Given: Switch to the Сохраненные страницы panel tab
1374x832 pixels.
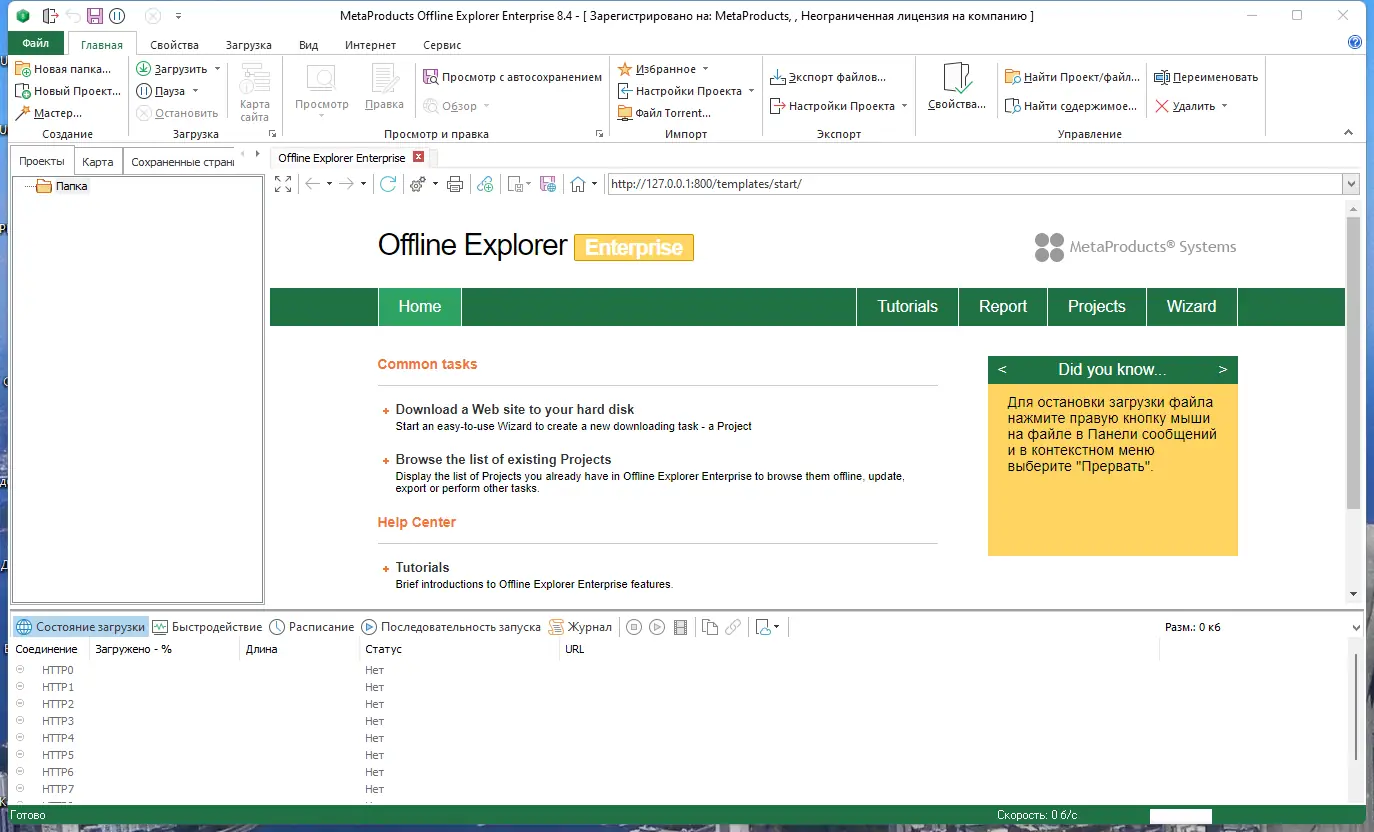Looking at the screenshot, I should [181, 162].
